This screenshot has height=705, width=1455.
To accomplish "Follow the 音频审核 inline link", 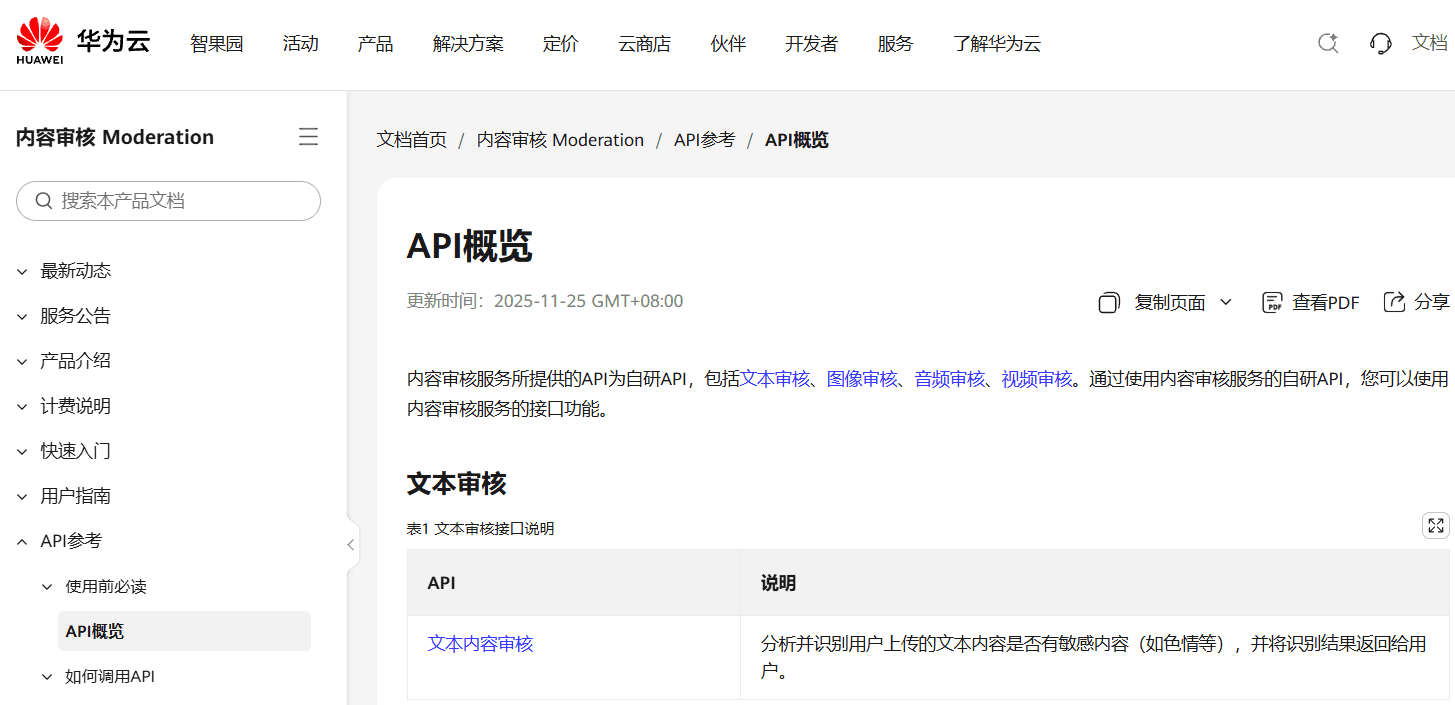I will pos(950,379).
